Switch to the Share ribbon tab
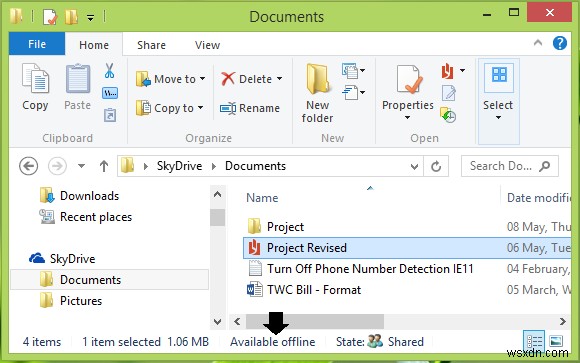Image resolution: width=580 pixels, height=363 pixels. click(151, 45)
